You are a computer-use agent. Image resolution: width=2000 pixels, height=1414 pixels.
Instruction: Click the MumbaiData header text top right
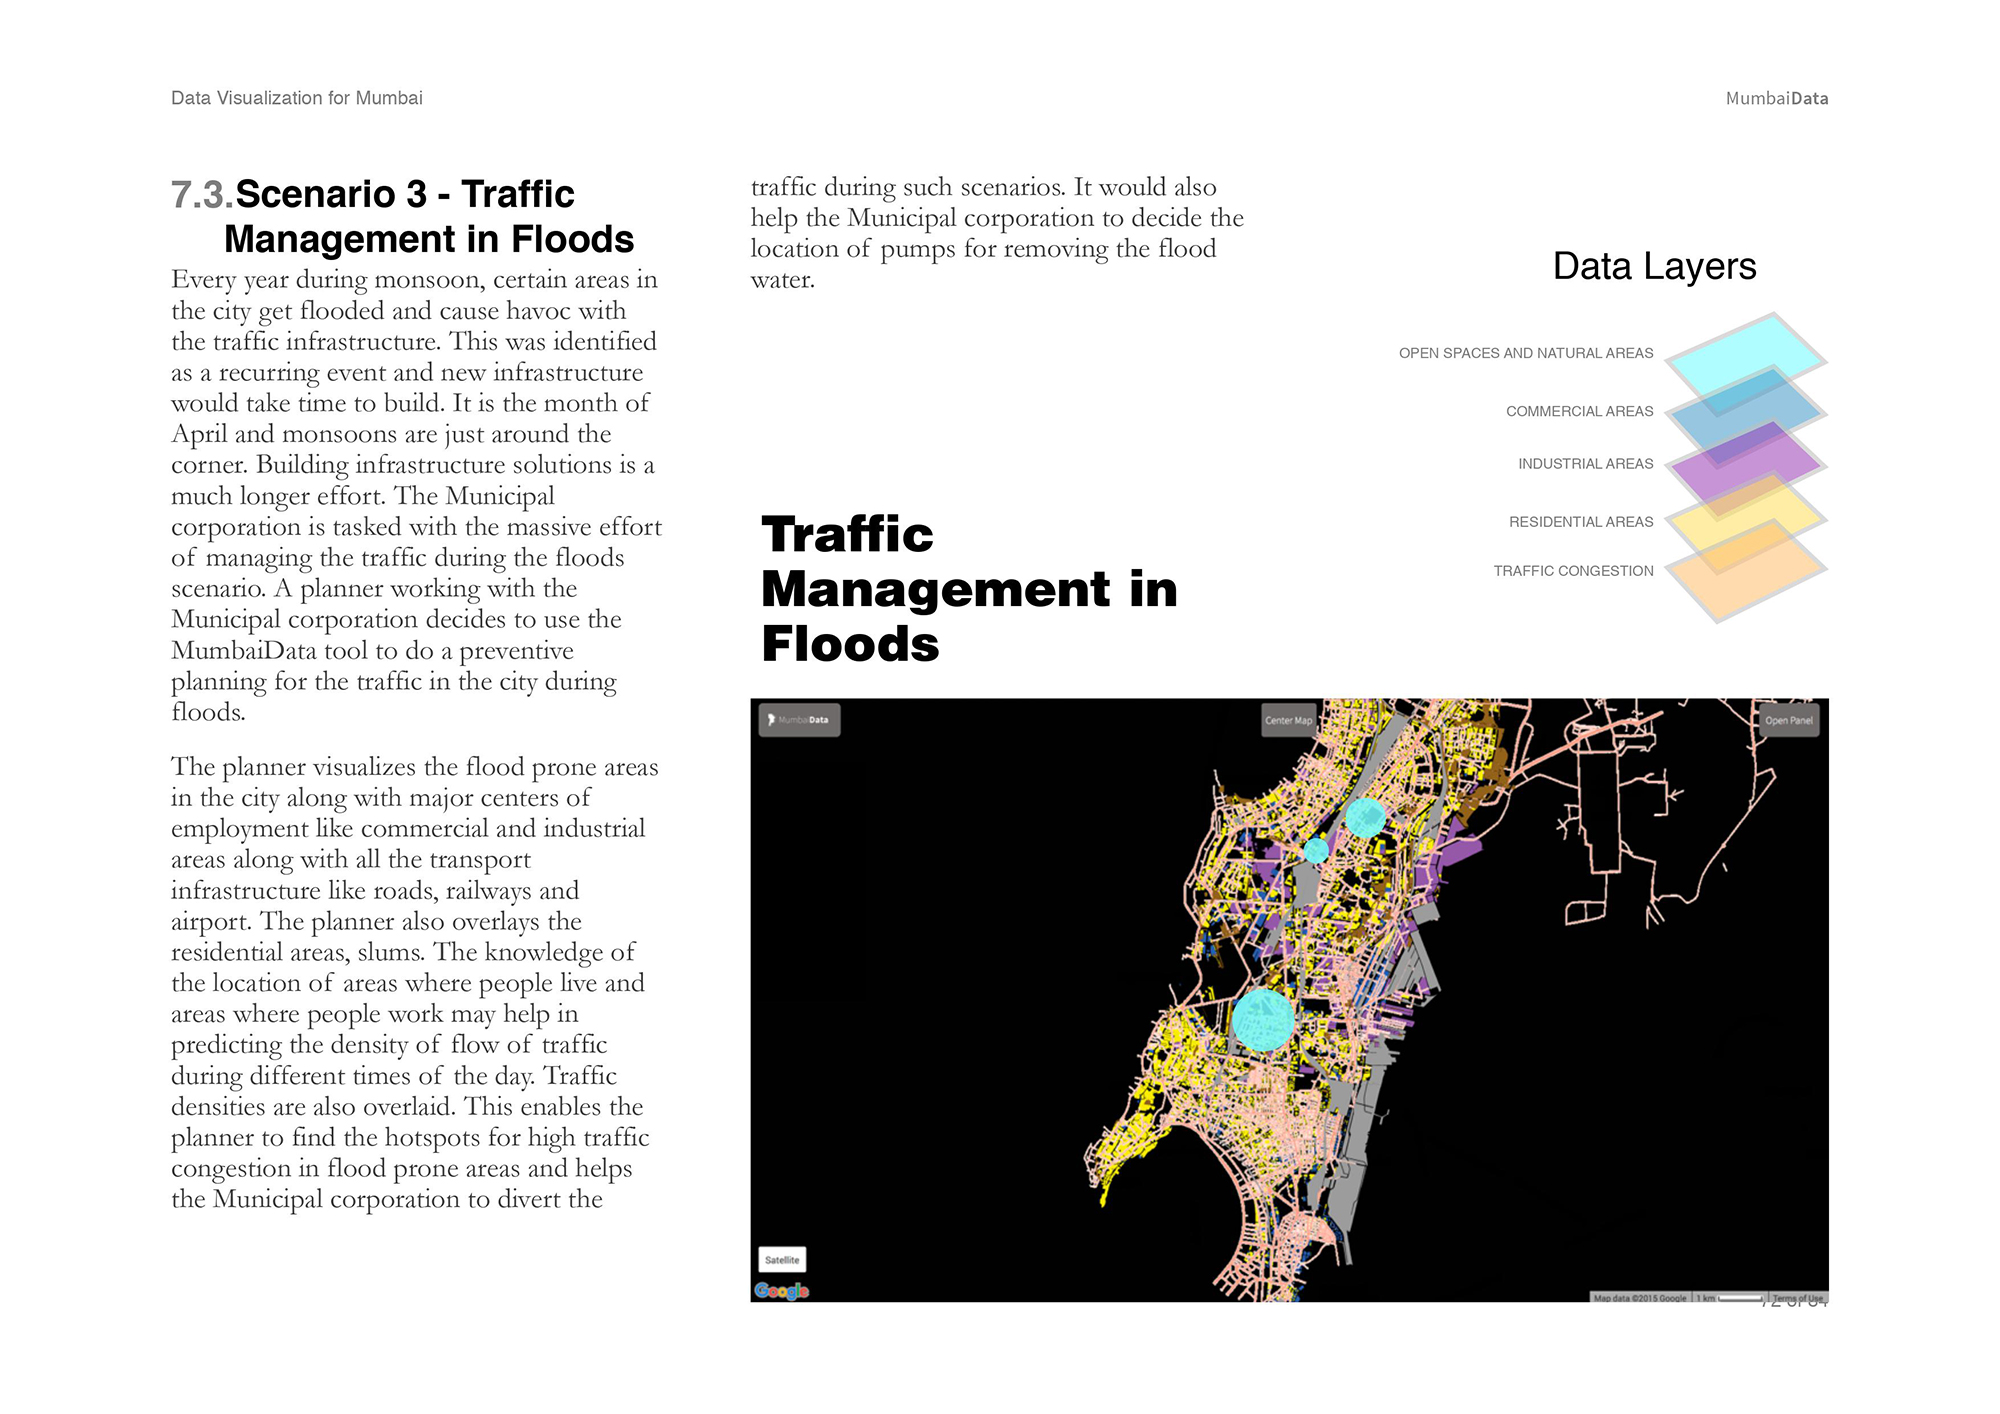coord(1776,98)
